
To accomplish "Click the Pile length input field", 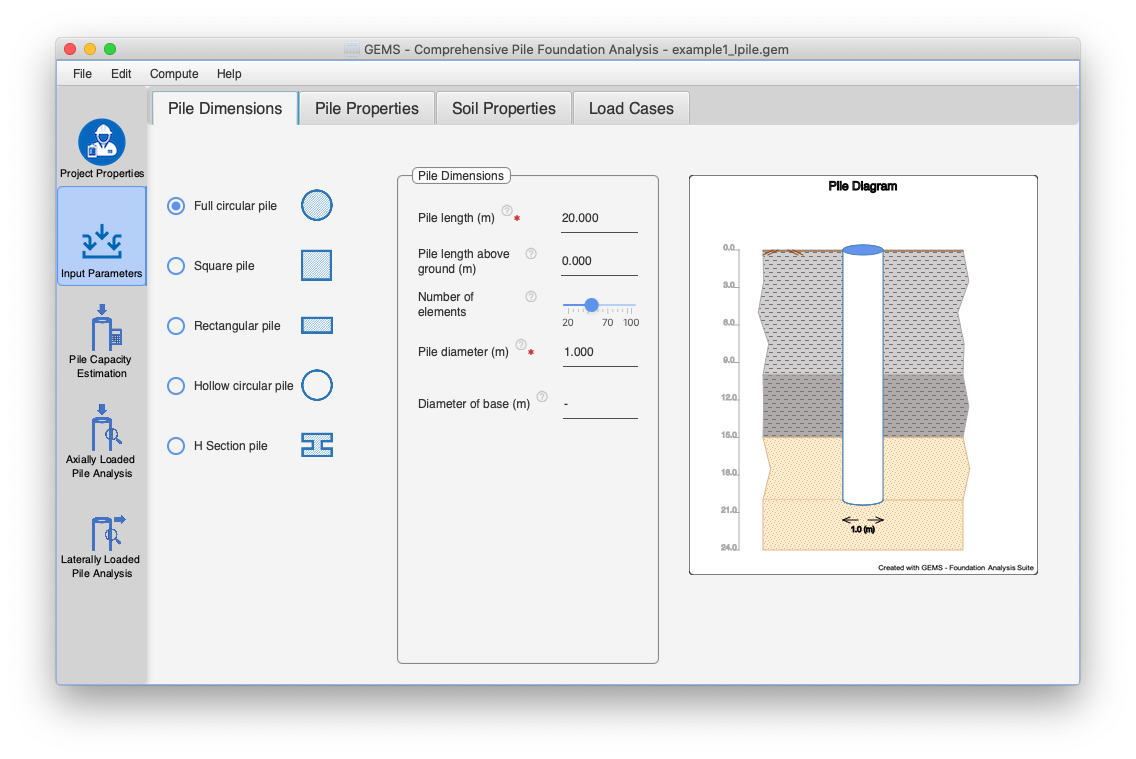I will click(x=598, y=218).
